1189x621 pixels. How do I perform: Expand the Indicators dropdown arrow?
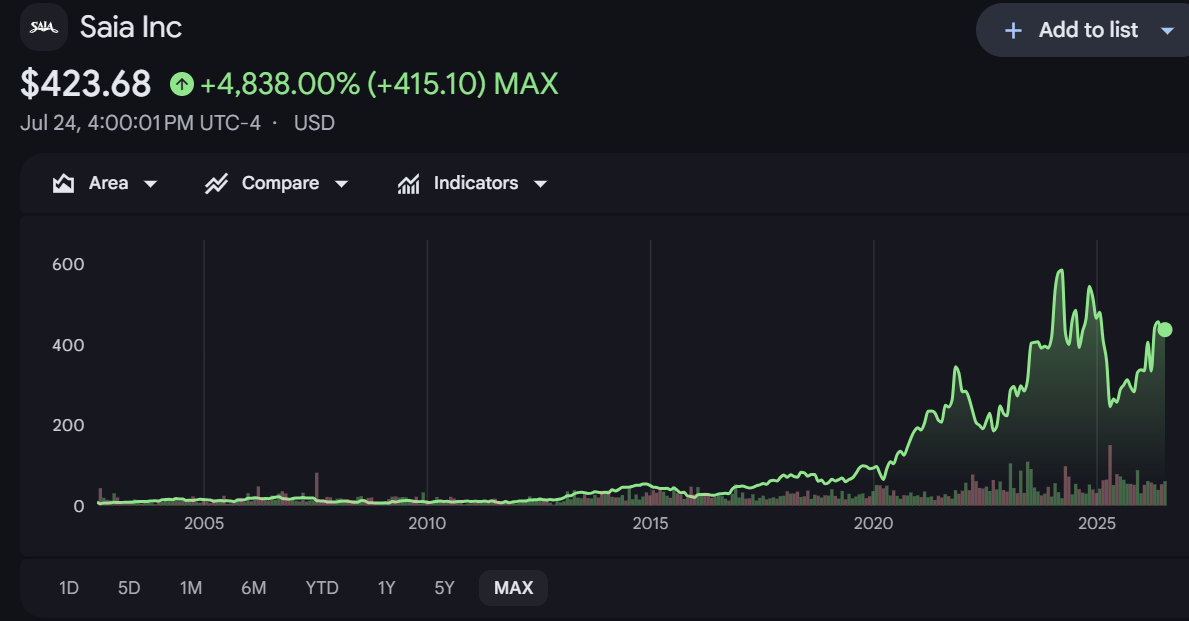point(541,183)
